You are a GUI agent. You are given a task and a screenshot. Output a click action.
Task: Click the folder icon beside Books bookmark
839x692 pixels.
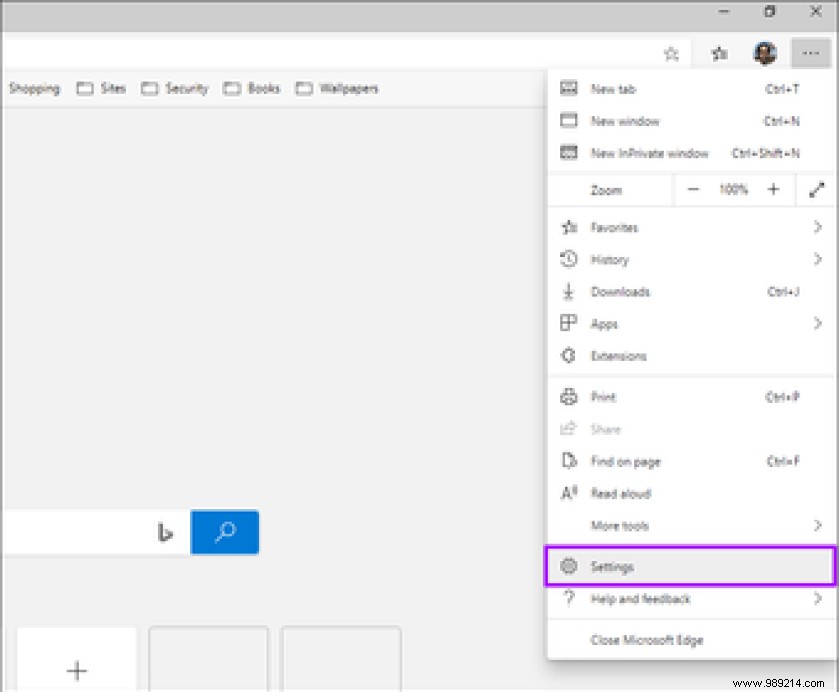(232, 88)
